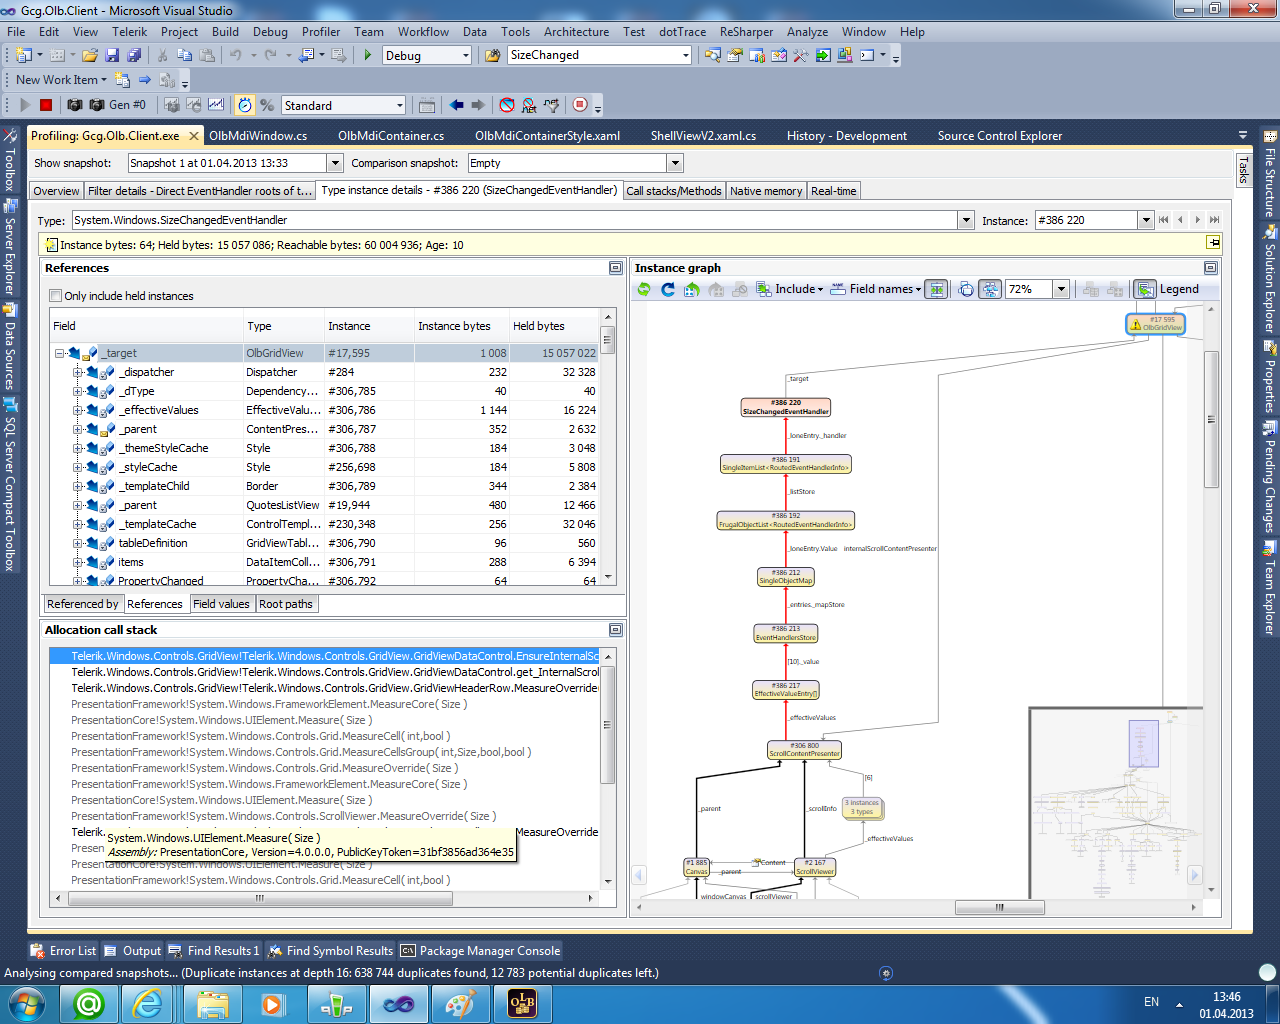Click the Save All toolbar icon
Image resolution: width=1280 pixels, height=1024 pixels.
click(x=134, y=55)
